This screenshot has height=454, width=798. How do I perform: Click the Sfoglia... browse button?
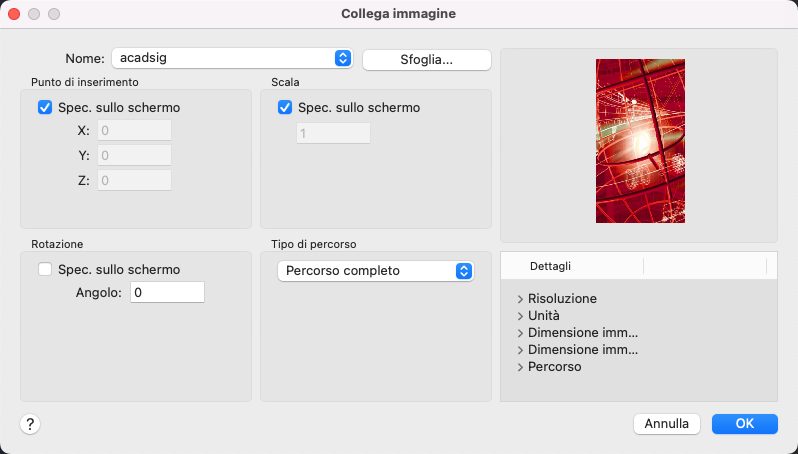coord(426,59)
